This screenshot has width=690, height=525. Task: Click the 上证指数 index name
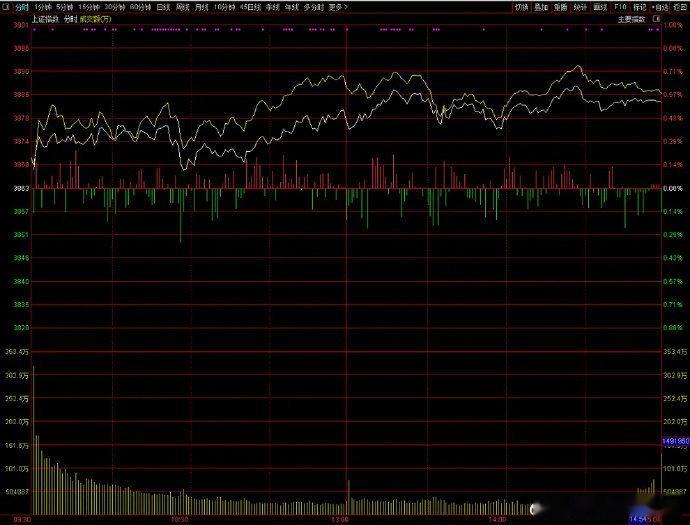pos(45,19)
